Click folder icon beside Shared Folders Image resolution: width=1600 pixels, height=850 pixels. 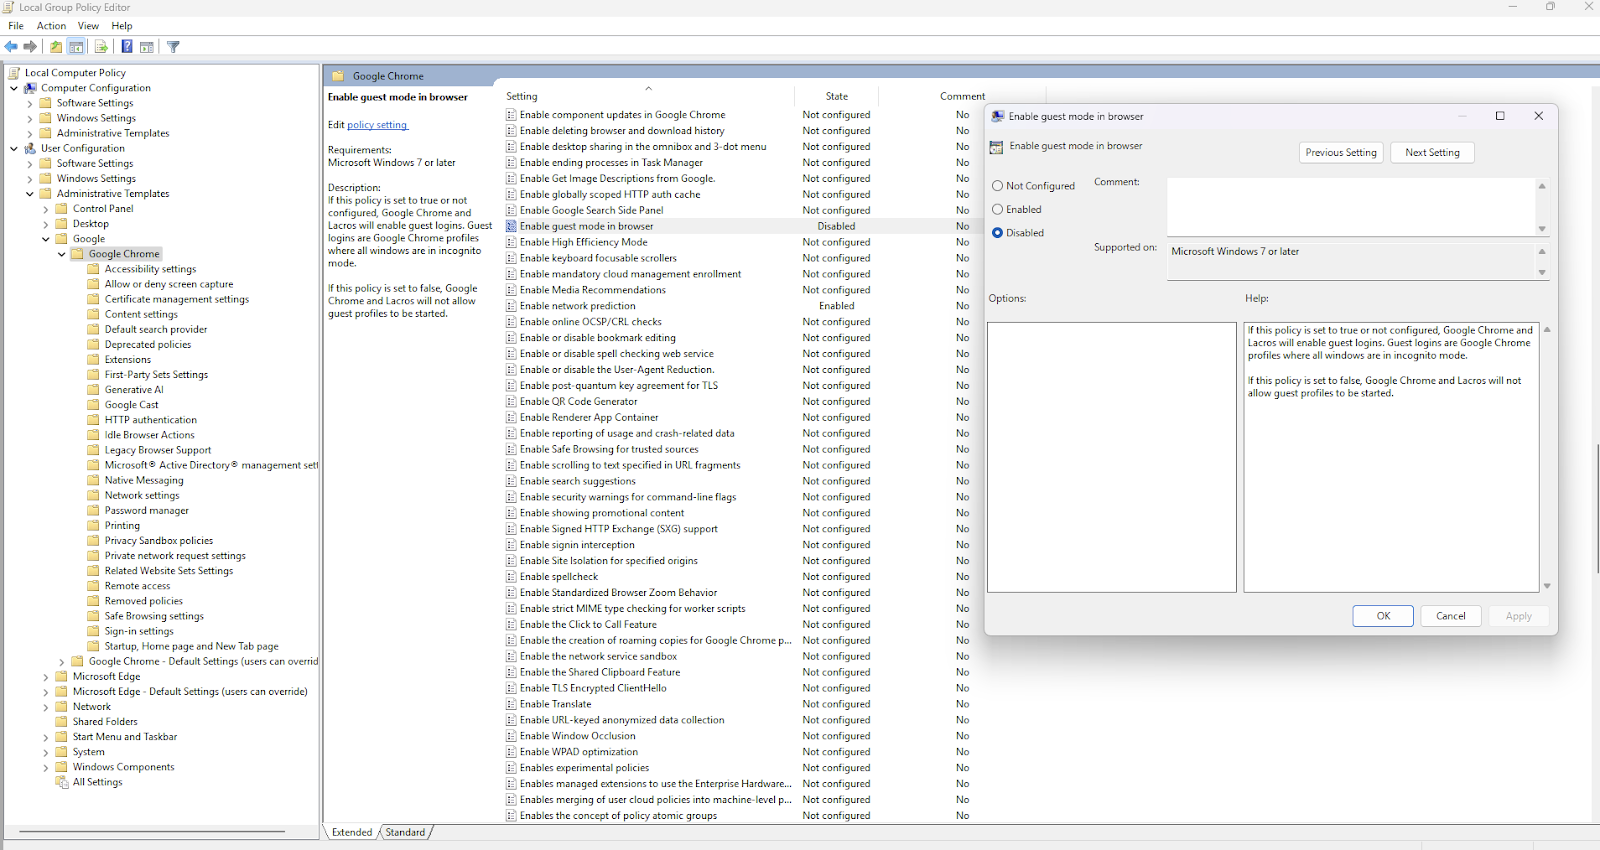[62, 722]
